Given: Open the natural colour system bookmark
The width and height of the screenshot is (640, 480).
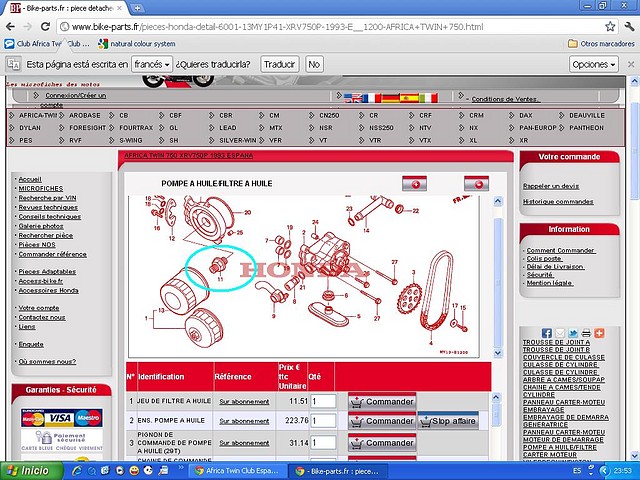Looking at the screenshot, I should point(137,44).
